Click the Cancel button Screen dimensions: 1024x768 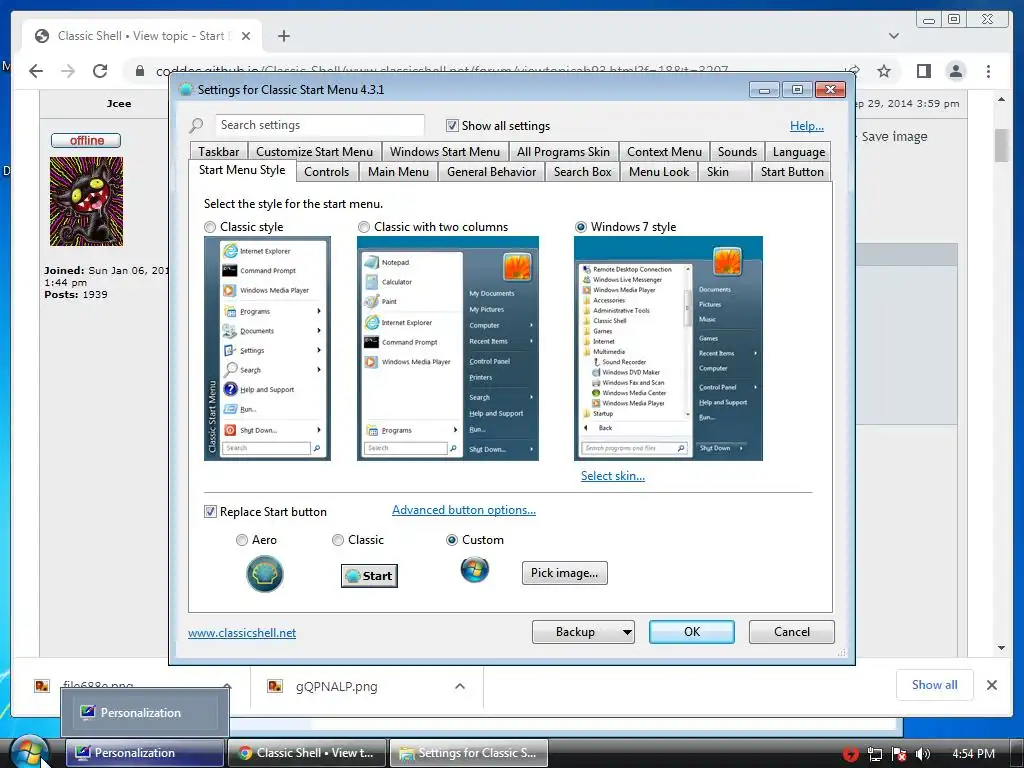792,632
